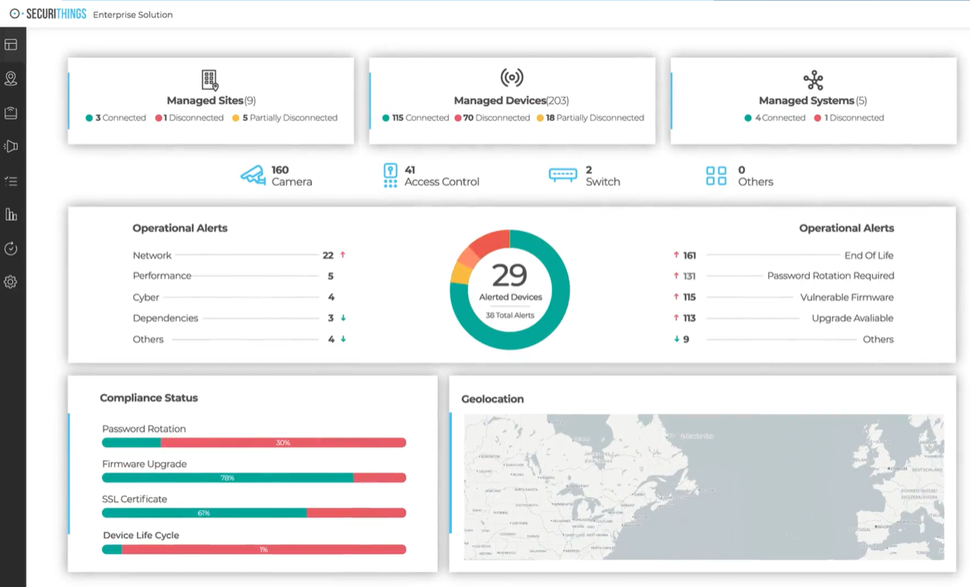
Task: Click the green down arrow beside Dependencies
Action: [x=343, y=318]
